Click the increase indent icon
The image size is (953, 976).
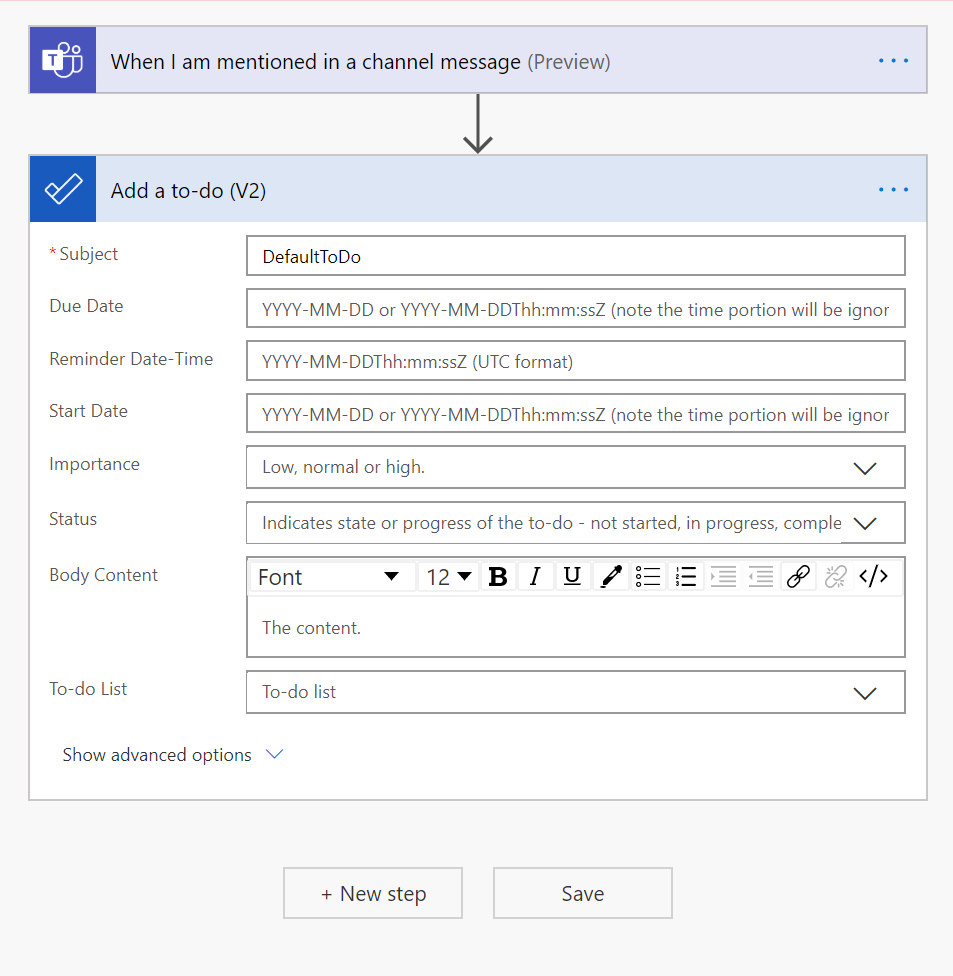coord(723,577)
